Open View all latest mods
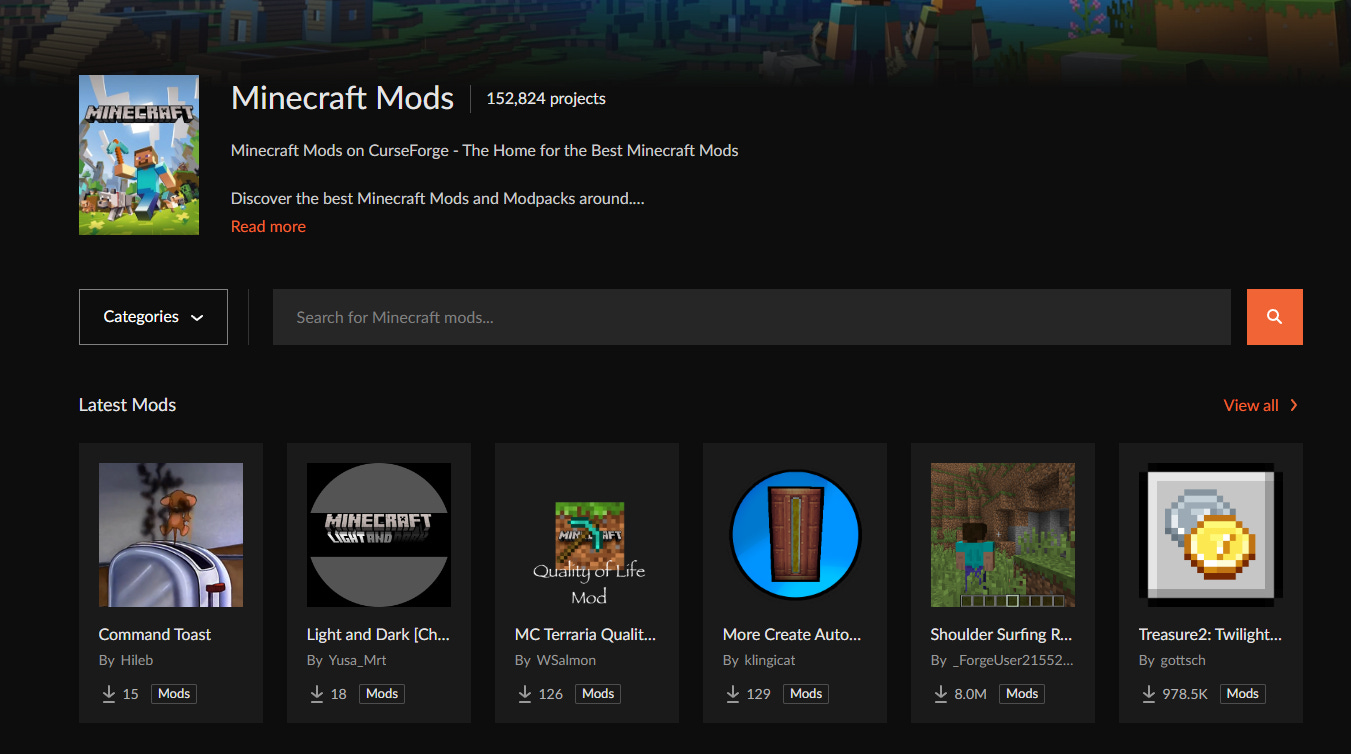Screen dimensions: 1351x754 pyautogui.click(x=1251, y=405)
